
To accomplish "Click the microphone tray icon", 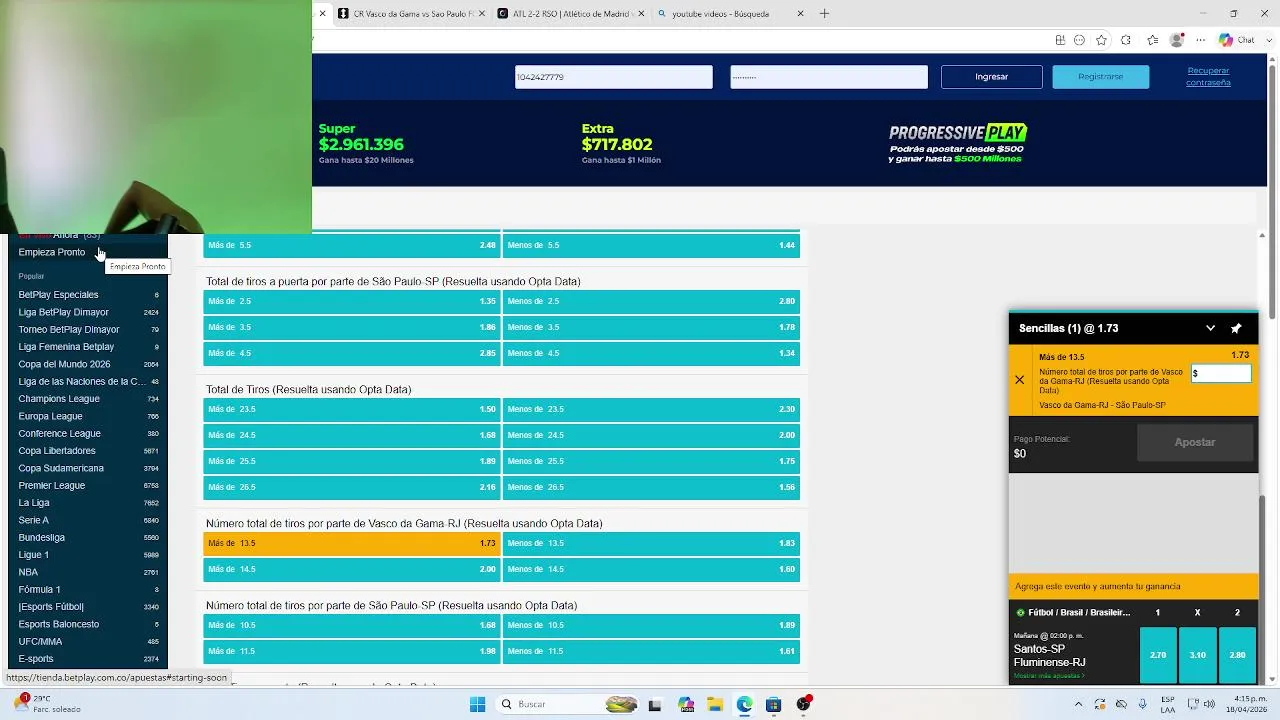I will click(x=1142, y=704).
